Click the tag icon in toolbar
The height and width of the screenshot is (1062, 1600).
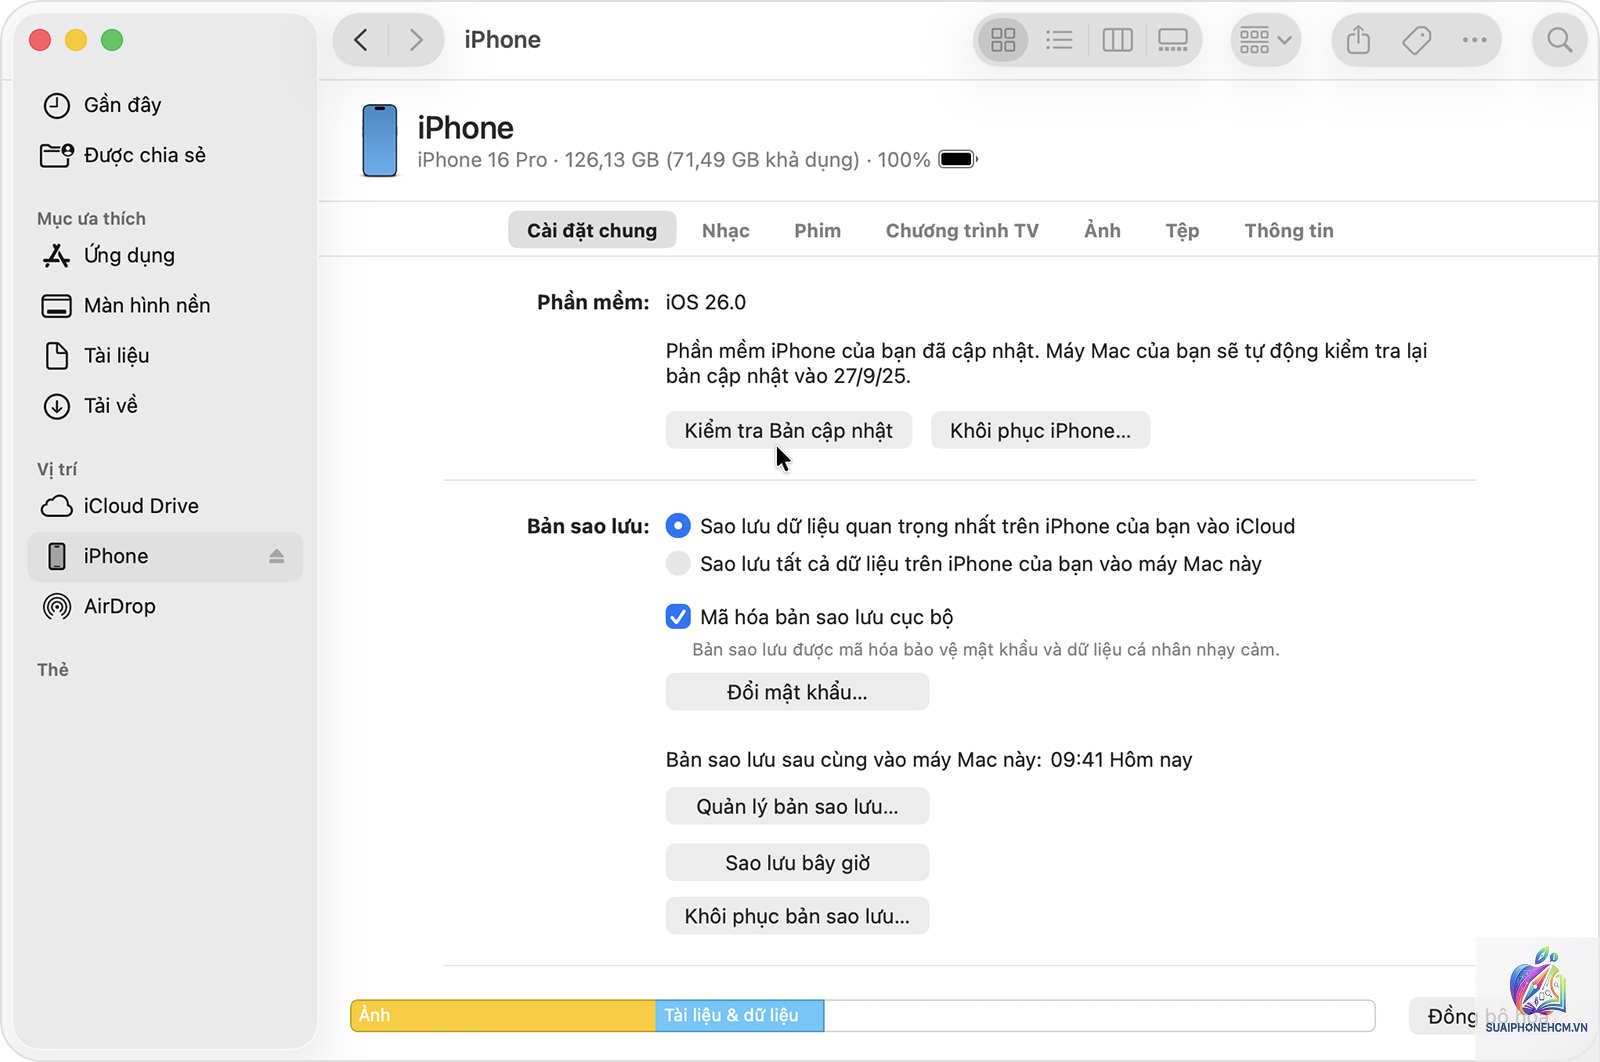1416,40
